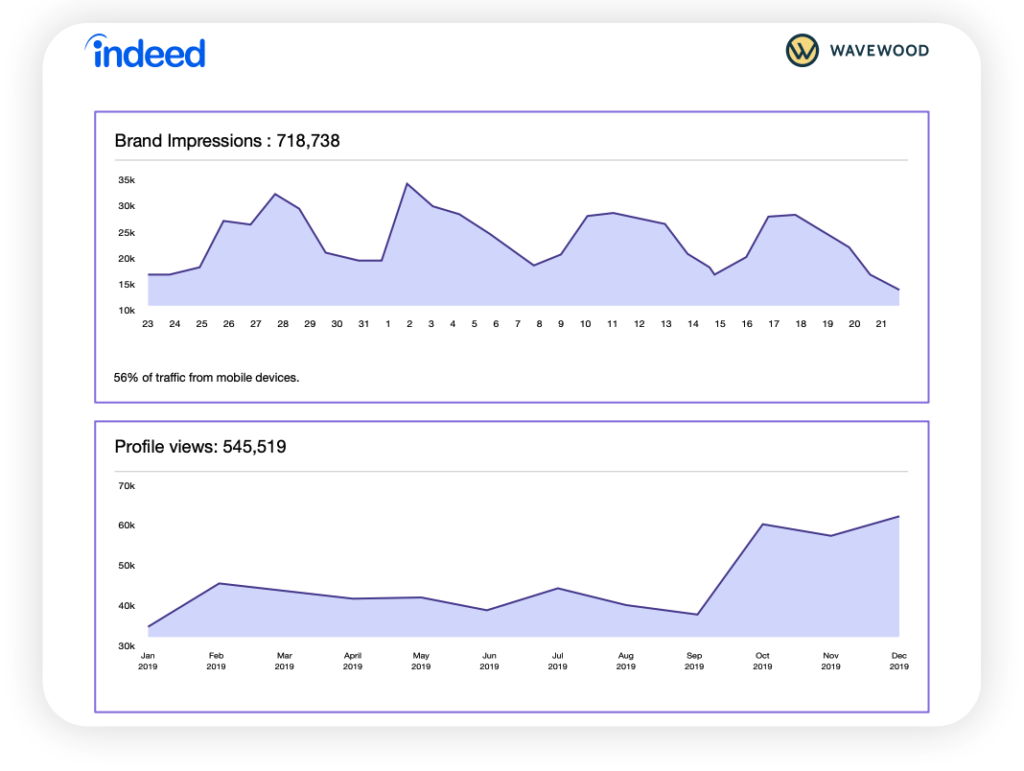Click the 10k baseline label
The width and height of the screenshot is (1024, 771).
(125, 310)
